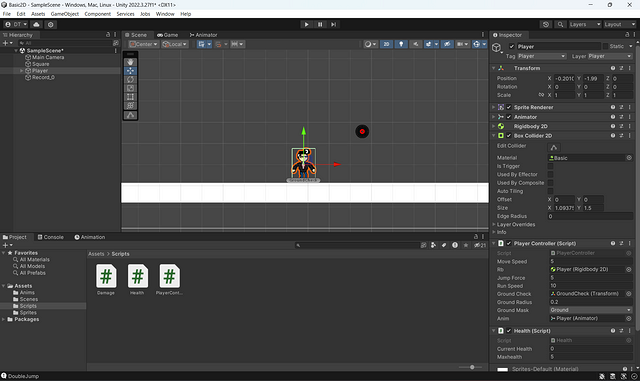This screenshot has height=381, width=640.
Task: Open the GameObject menu
Action: (x=64, y=14)
